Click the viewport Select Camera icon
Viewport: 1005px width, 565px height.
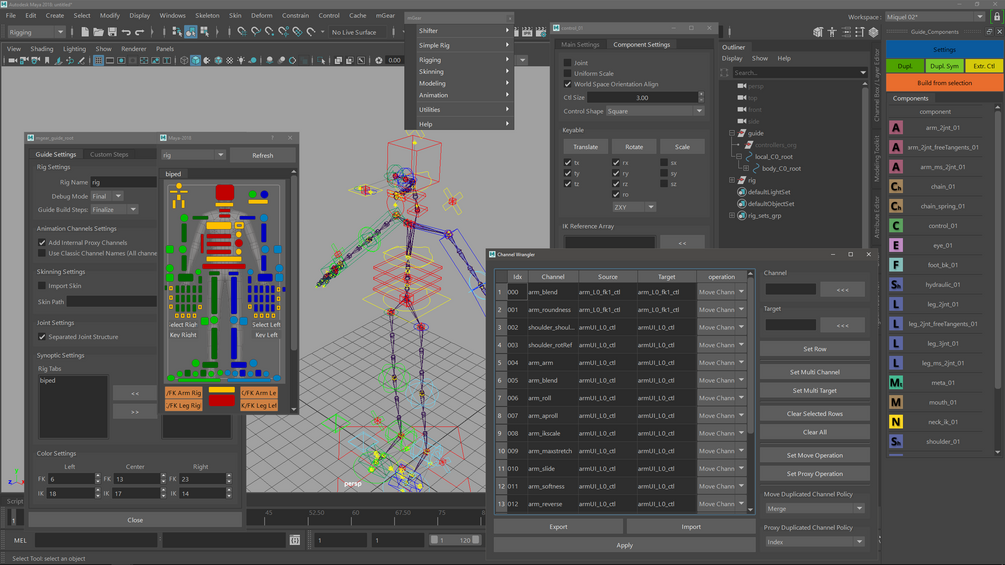[x=12, y=60]
